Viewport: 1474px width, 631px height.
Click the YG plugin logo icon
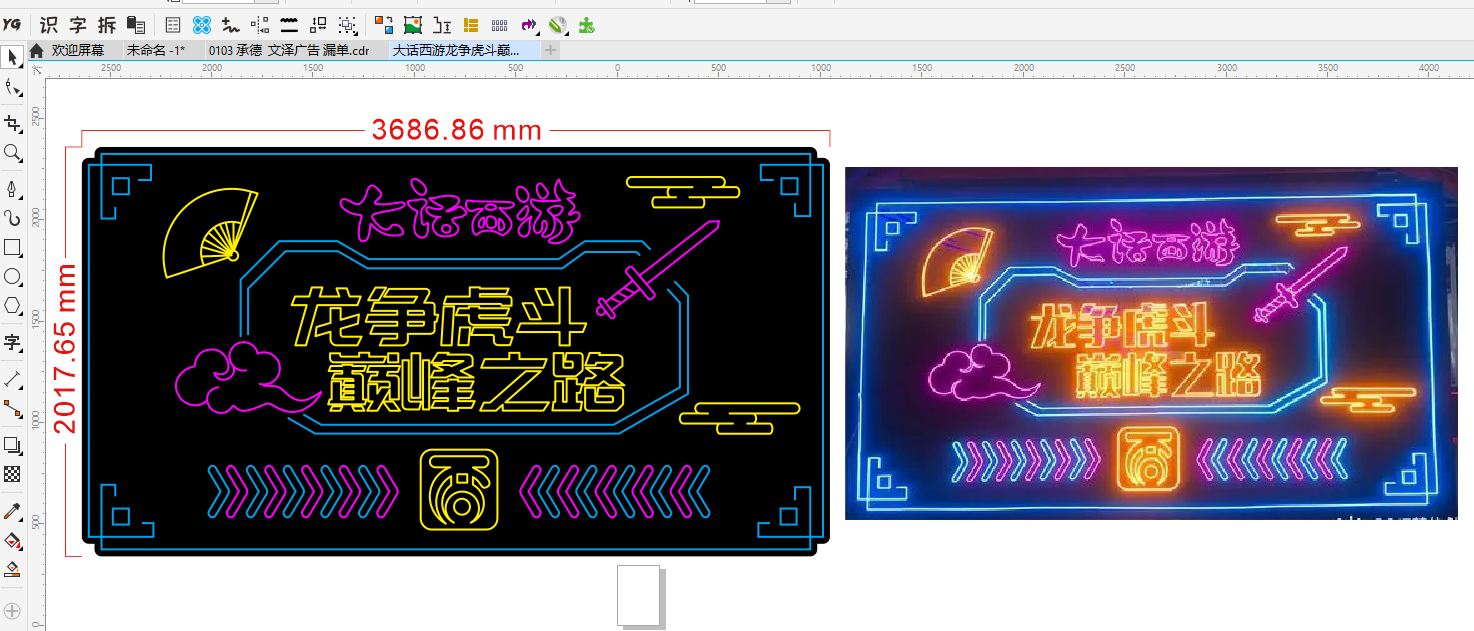tap(12, 25)
